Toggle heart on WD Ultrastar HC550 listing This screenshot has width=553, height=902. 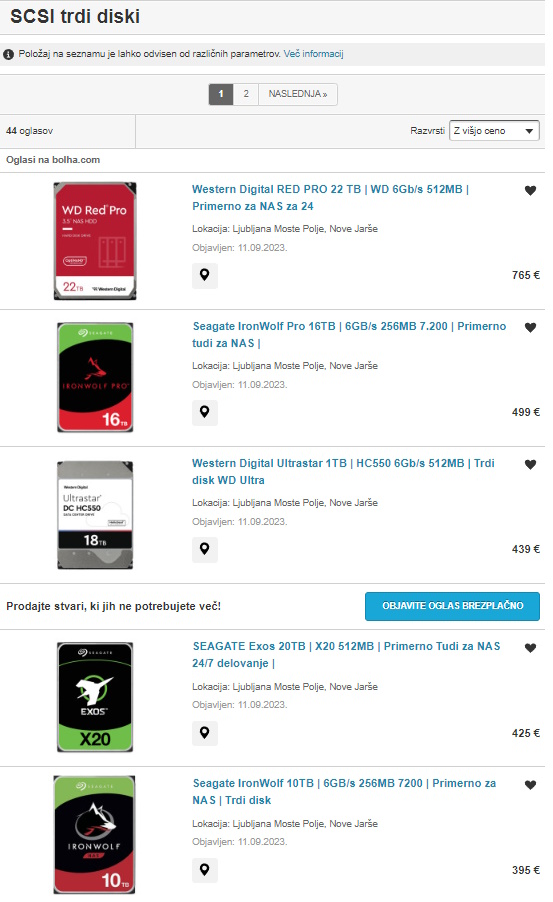click(x=530, y=464)
